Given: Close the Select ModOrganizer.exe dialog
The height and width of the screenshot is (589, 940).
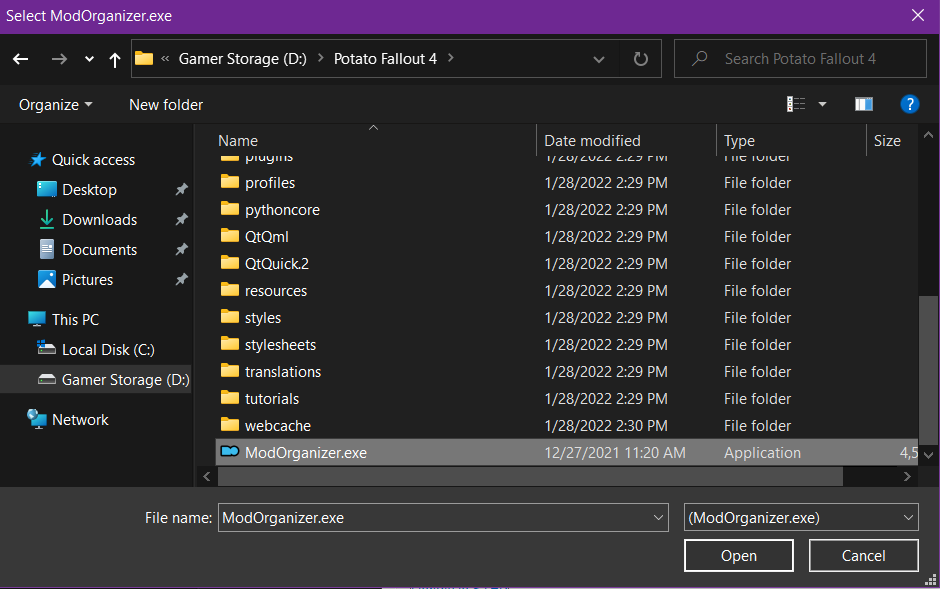Looking at the screenshot, I should point(918,16).
